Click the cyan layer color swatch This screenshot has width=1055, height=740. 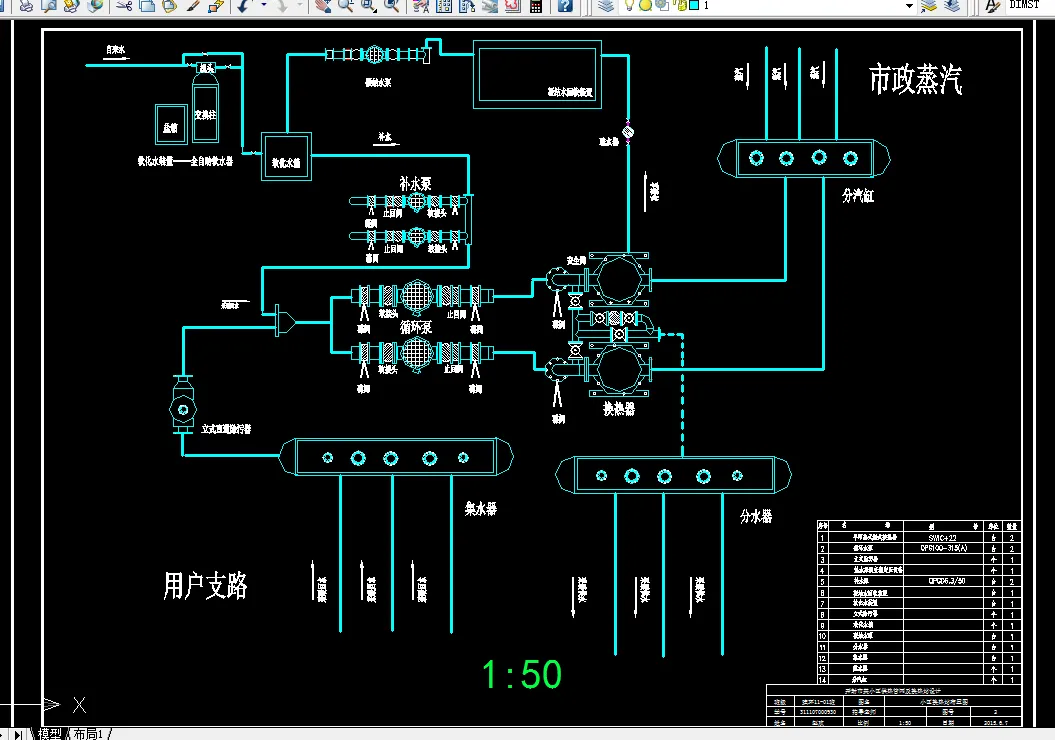pyautogui.click(x=694, y=5)
